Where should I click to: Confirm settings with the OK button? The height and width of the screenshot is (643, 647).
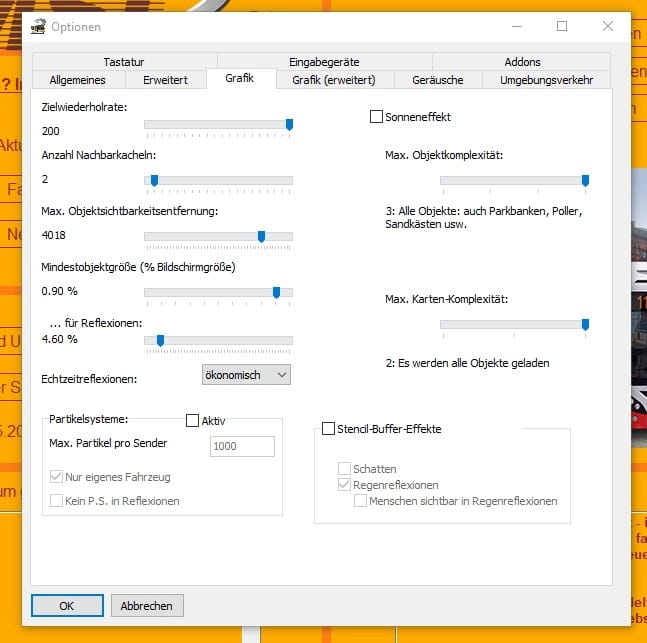67,605
